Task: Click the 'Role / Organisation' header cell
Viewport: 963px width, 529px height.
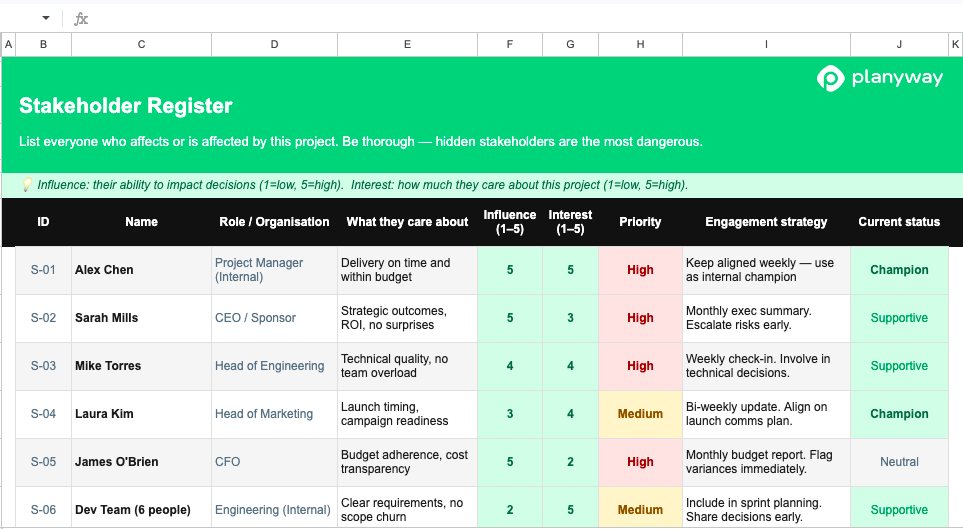Action: (x=275, y=222)
